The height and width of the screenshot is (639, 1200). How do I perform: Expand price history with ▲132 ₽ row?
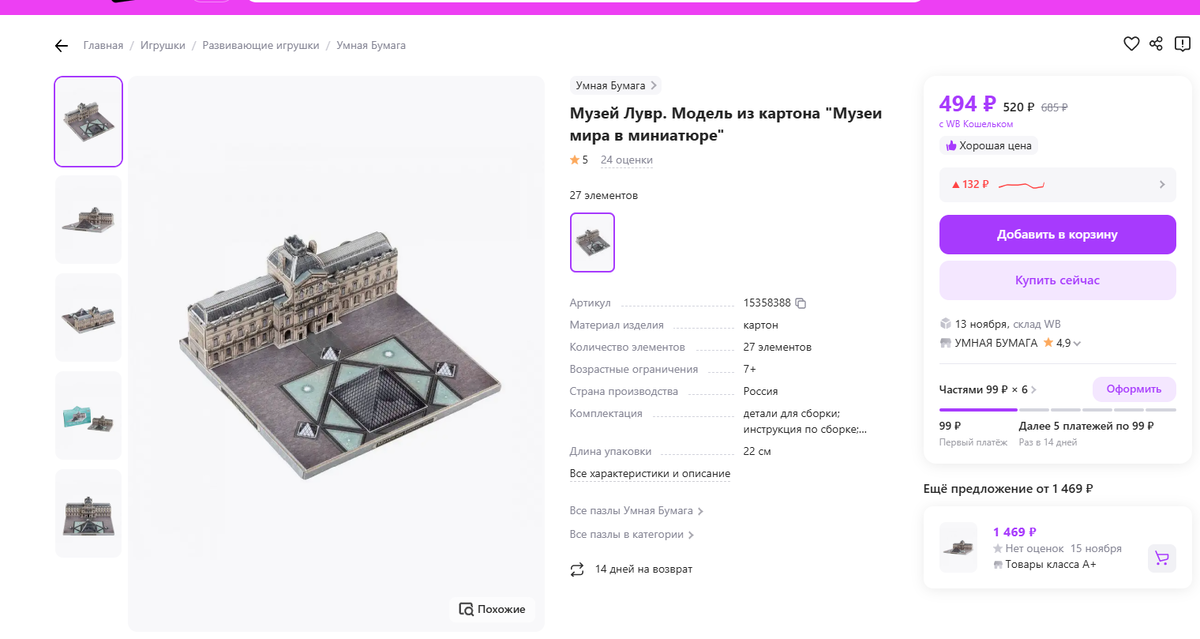click(x=1057, y=184)
